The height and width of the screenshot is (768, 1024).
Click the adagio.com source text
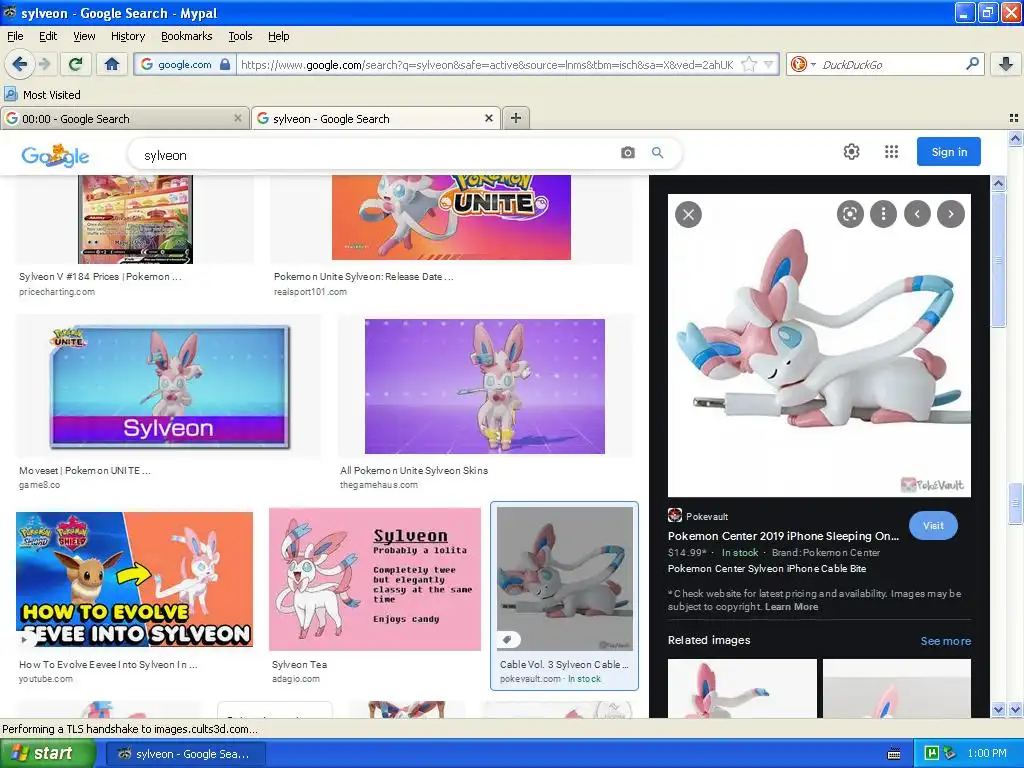(296, 679)
